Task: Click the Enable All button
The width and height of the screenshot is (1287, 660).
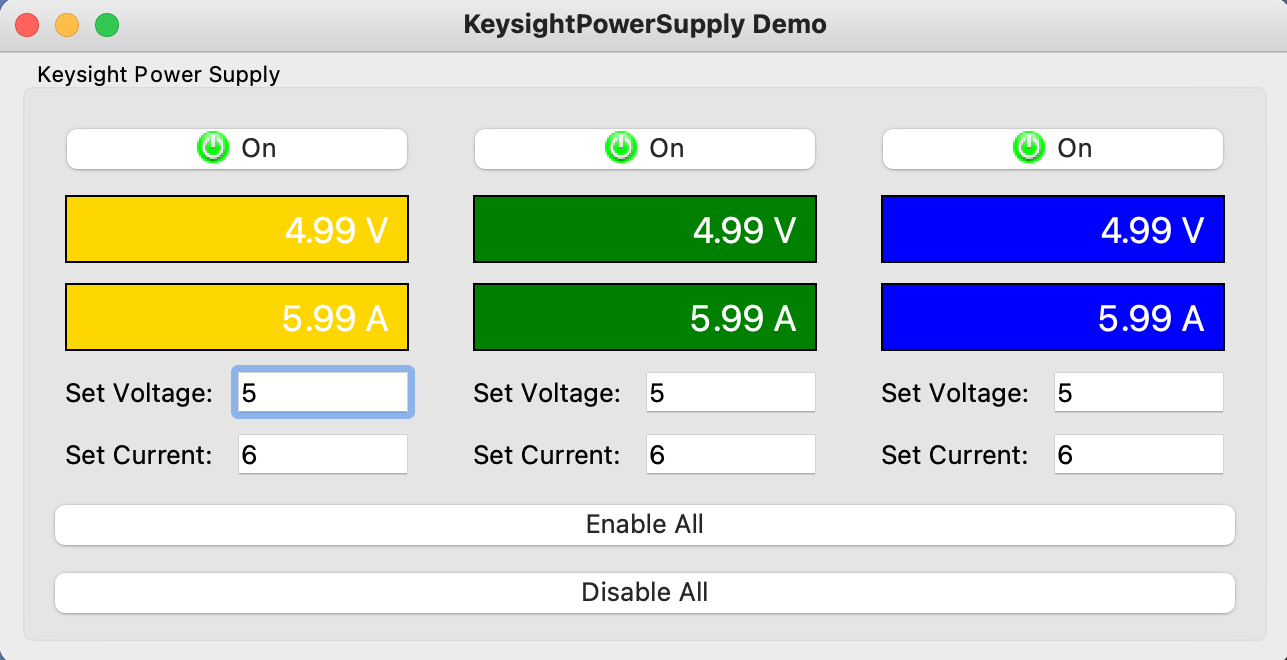Action: [x=645, y=525]
